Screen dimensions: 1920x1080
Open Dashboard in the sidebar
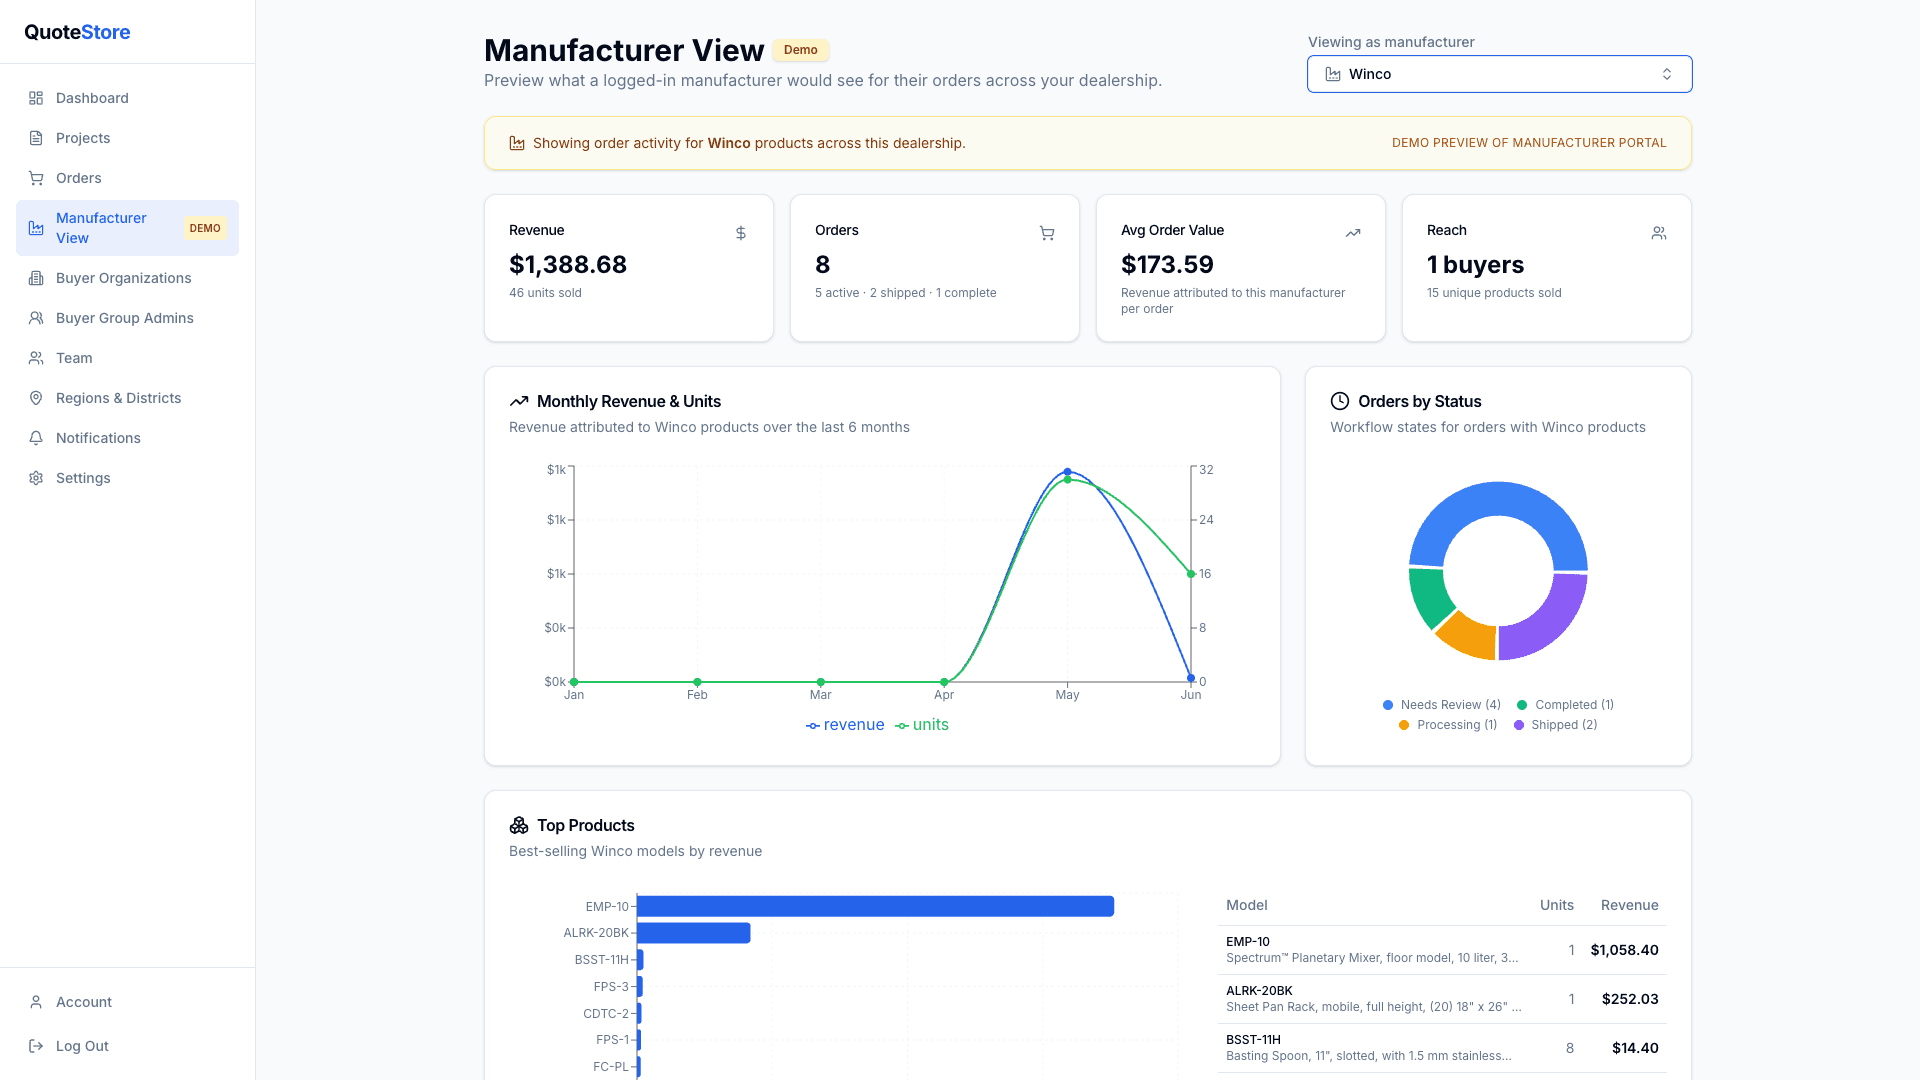pyautogui.click(x=127, y=98)
